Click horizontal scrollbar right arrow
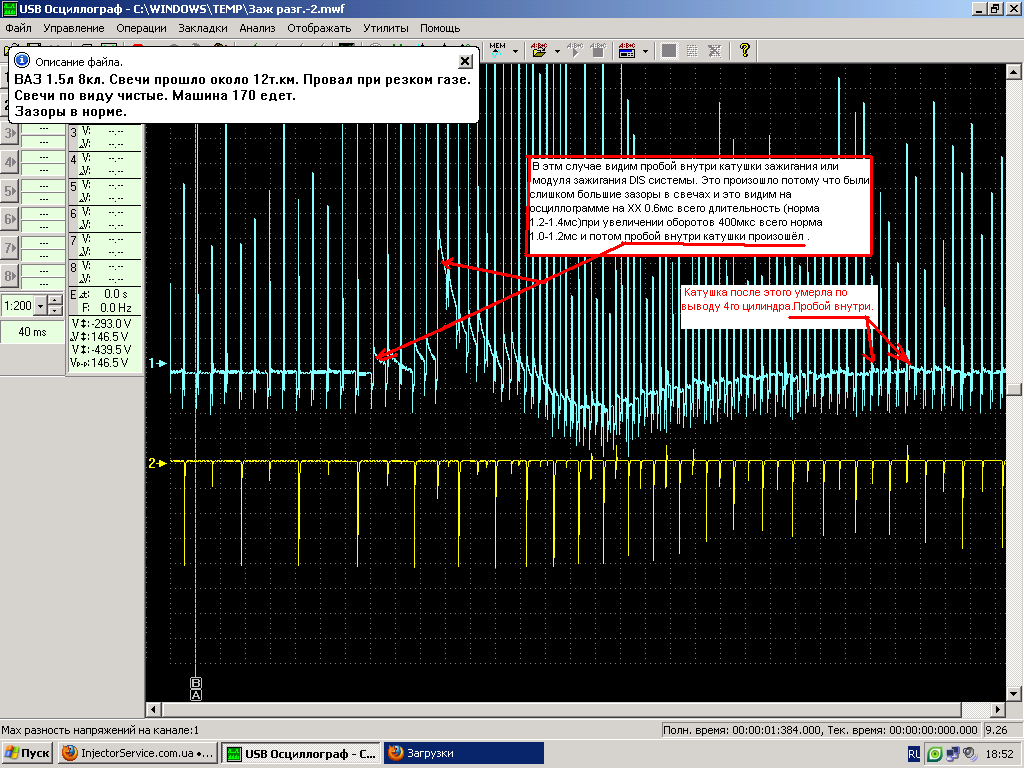 coord(998,709)
